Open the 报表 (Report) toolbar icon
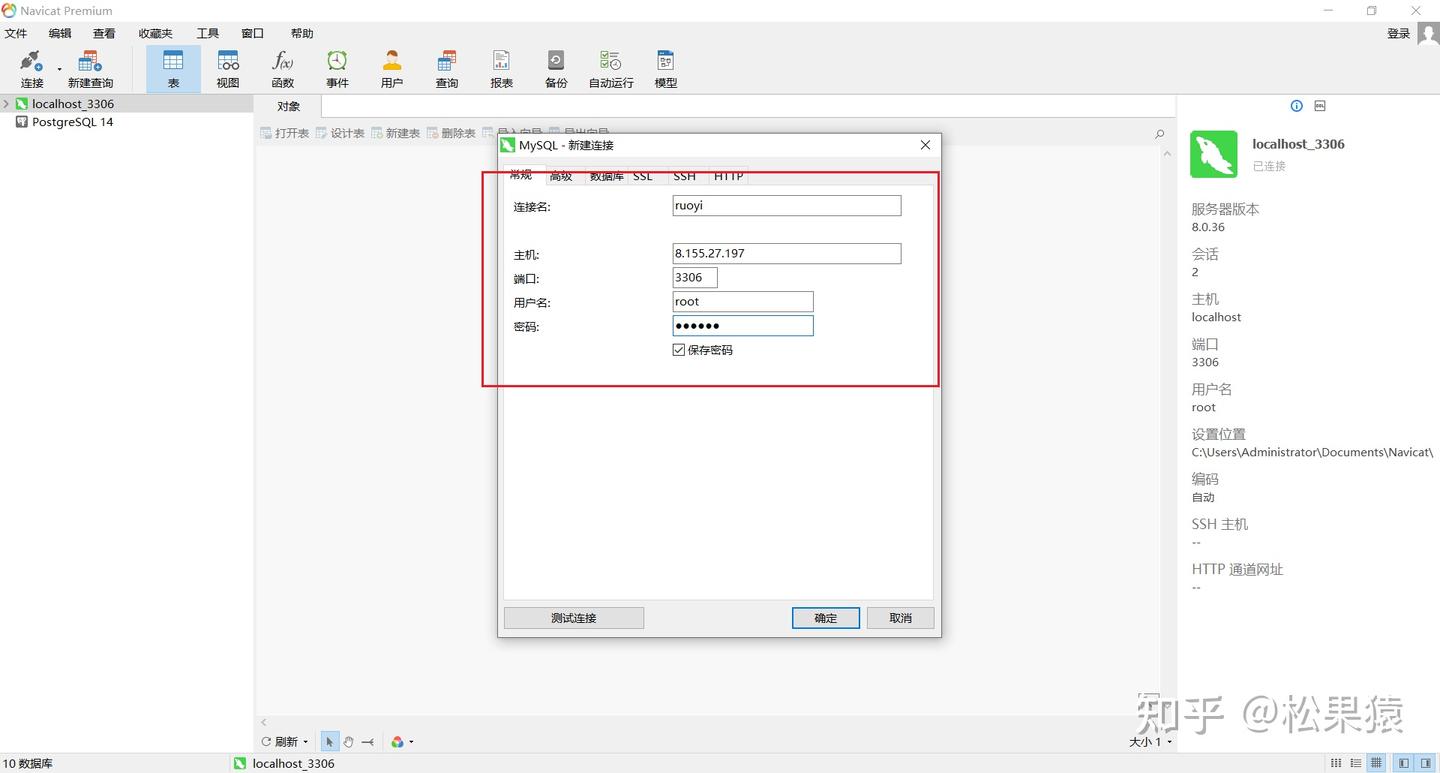Image resolution: width=1440 pixels, height=773 pixels. (502, 69)
